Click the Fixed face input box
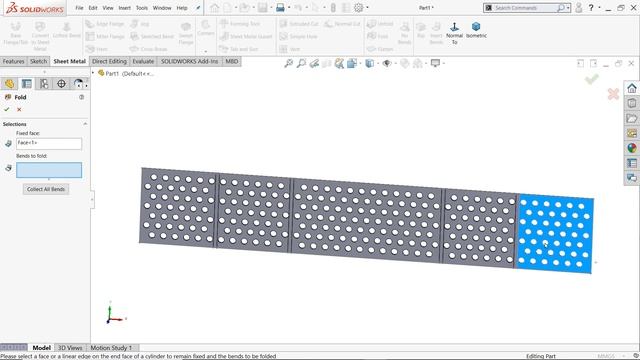640x360 pixels. (49, 143)
